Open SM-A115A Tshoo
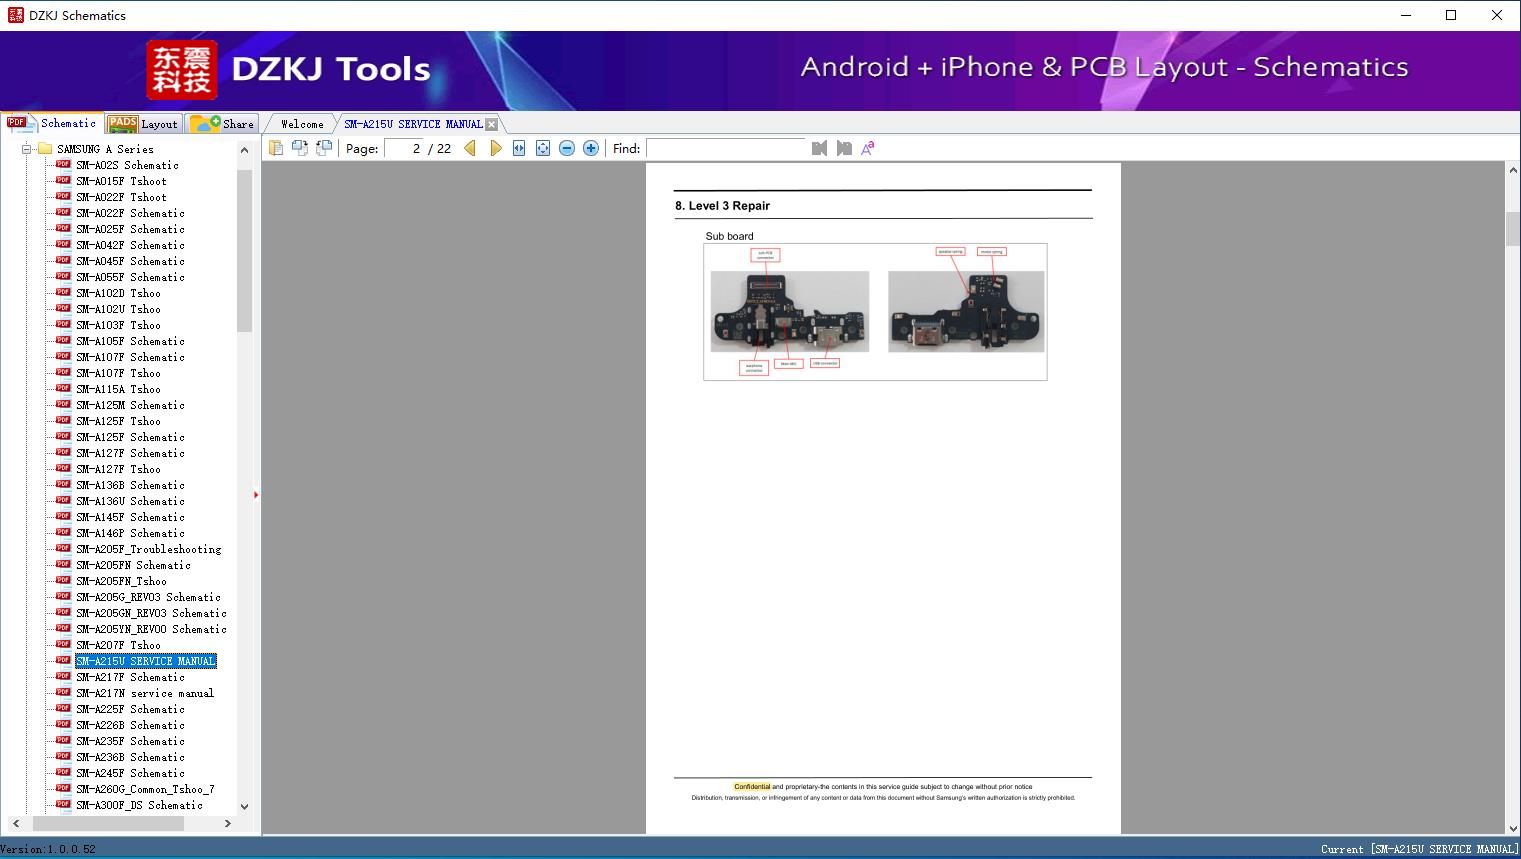Image resolution: width=1521 pixels, height=859 pixels. tap(118, 389)
